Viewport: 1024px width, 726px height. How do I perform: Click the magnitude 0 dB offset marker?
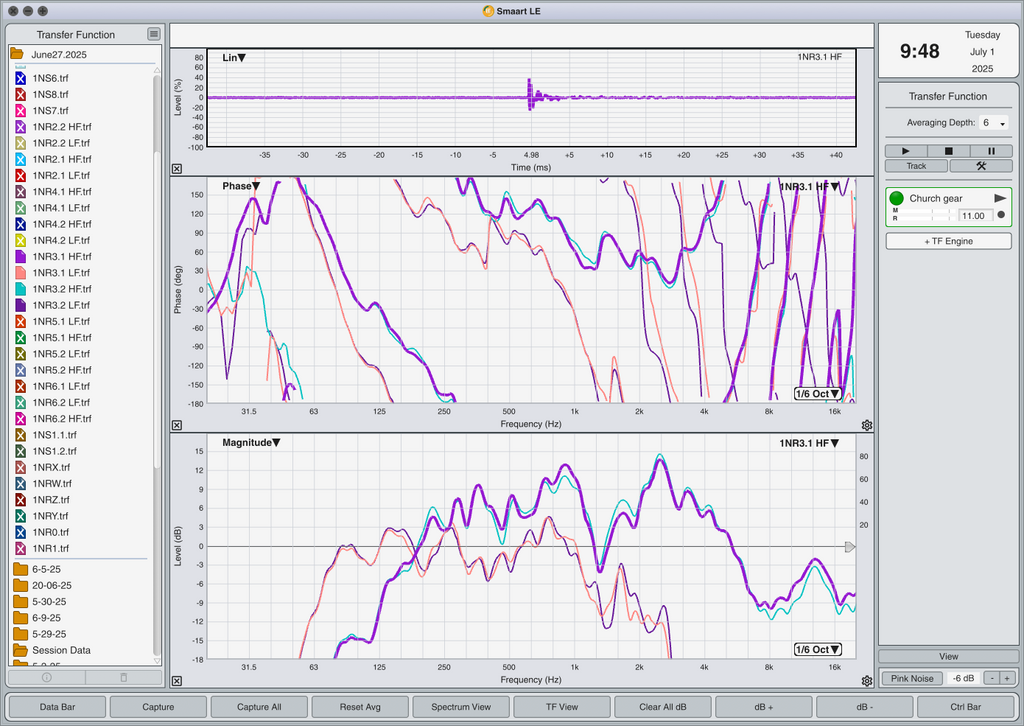coord(850,546)
